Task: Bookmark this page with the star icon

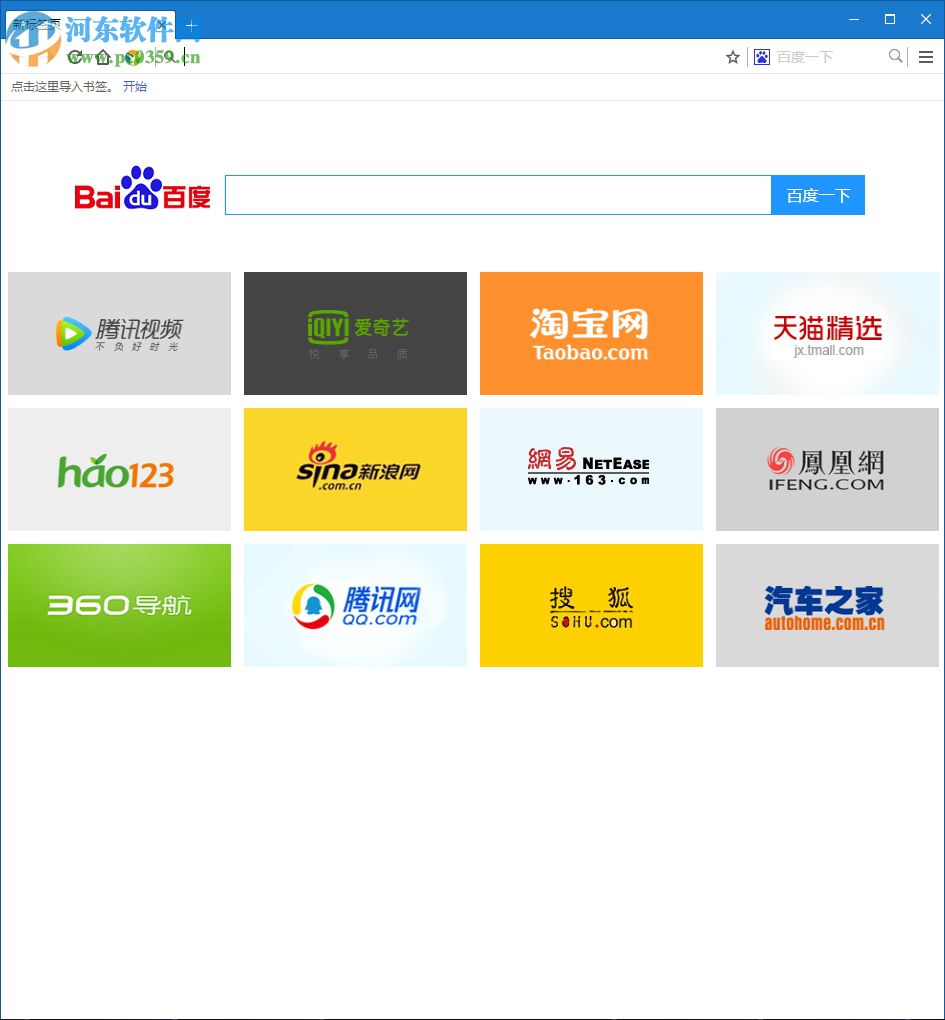Action: pyautogui.click(x=733, y=57)
